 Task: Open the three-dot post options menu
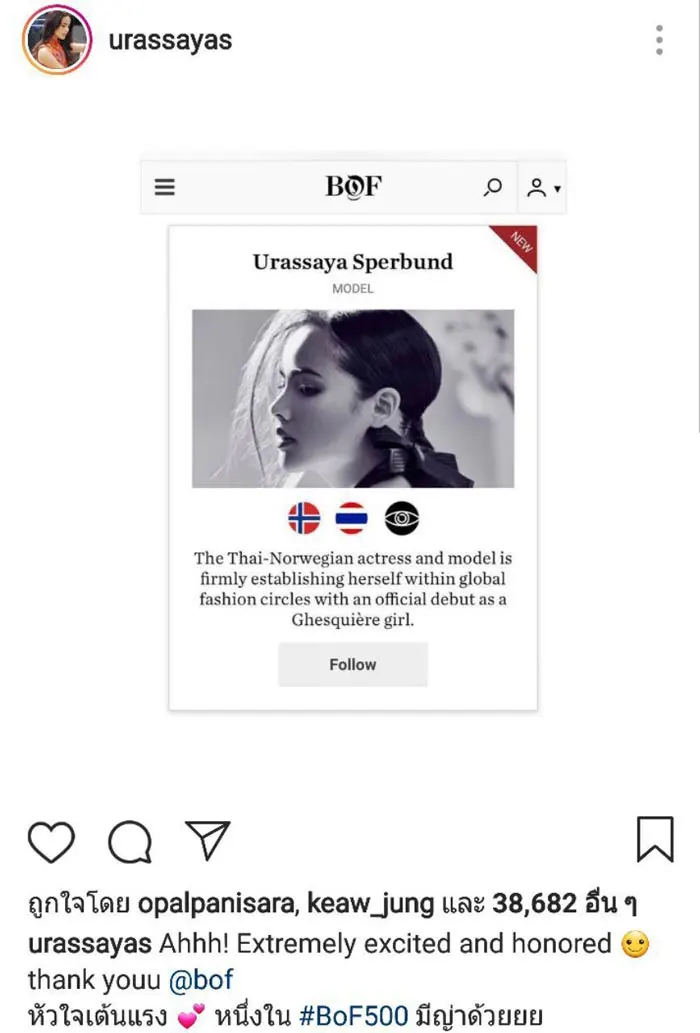[x=659, y=40]
